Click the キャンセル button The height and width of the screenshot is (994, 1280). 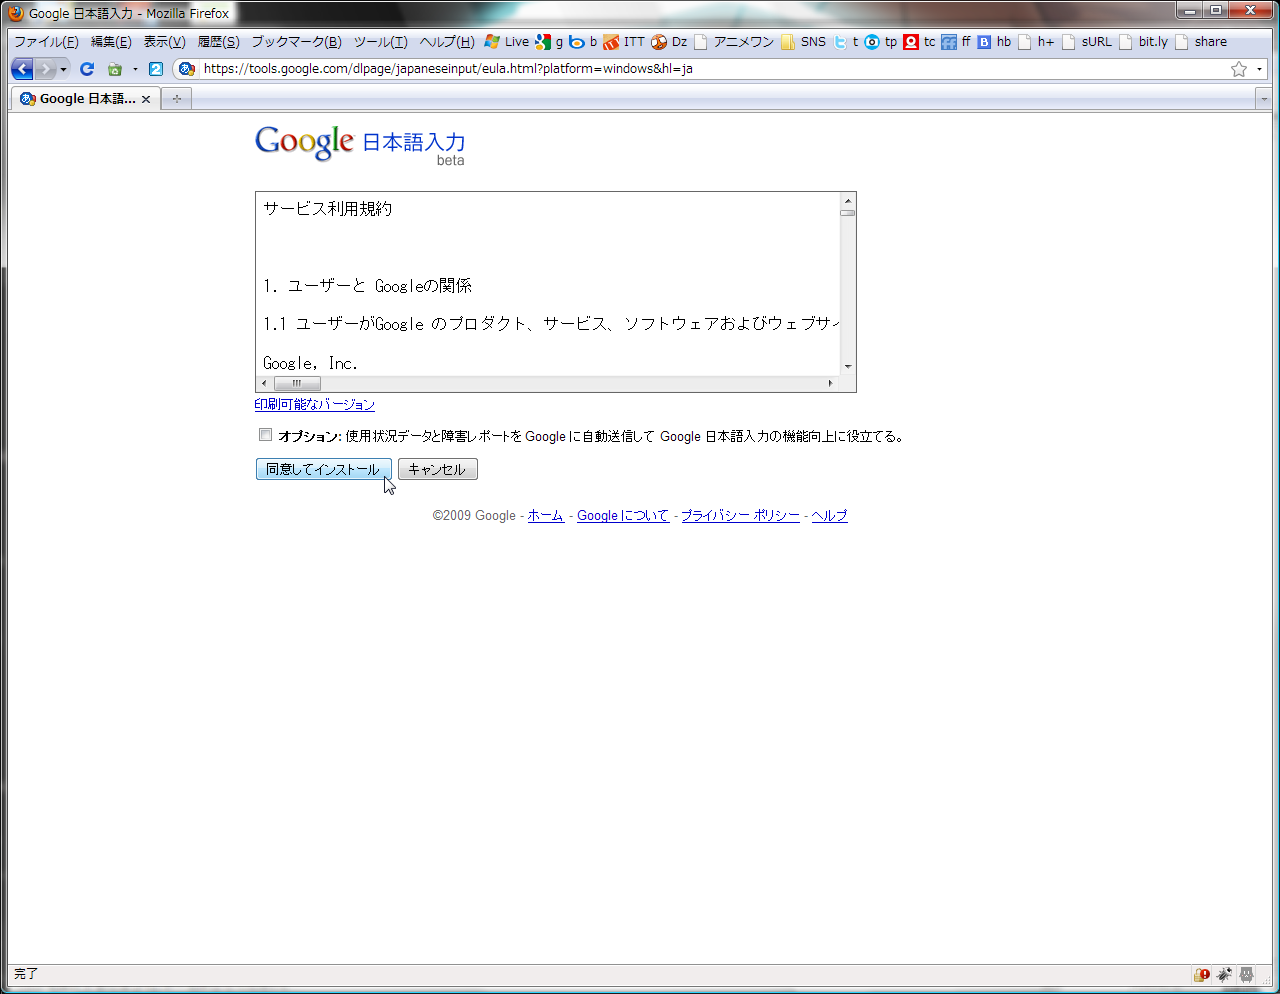coord(438,469)
